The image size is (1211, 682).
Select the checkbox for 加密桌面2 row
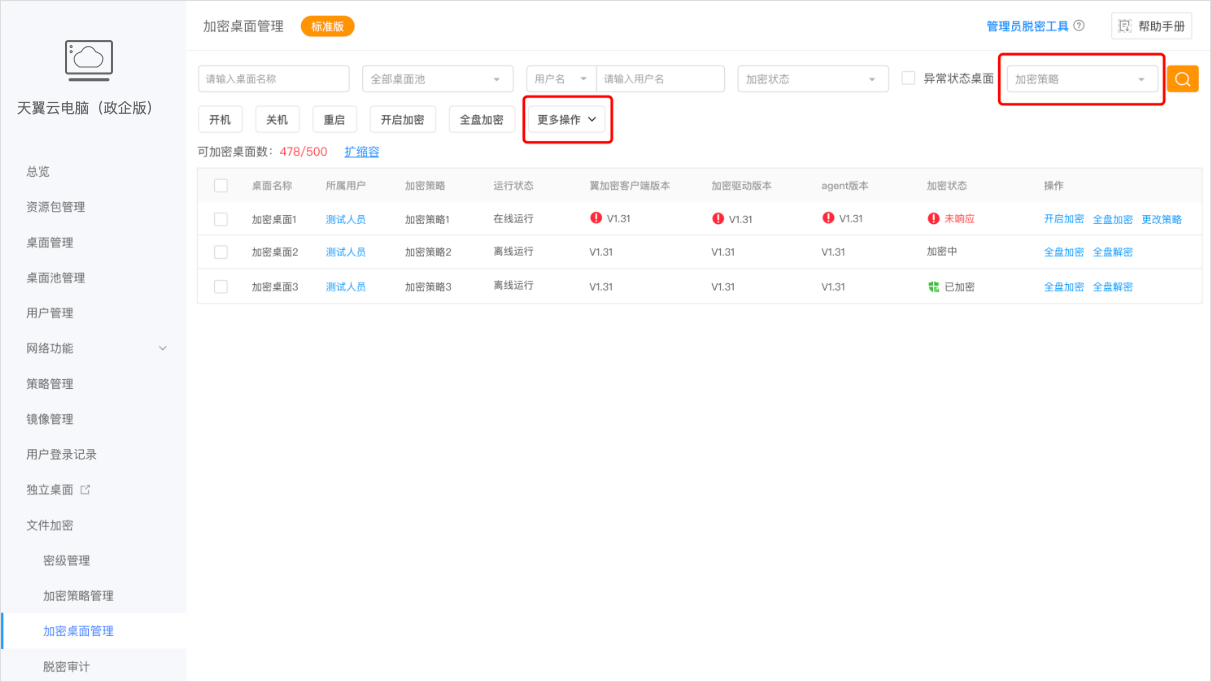pyautogui.click(x=221, y=251)
